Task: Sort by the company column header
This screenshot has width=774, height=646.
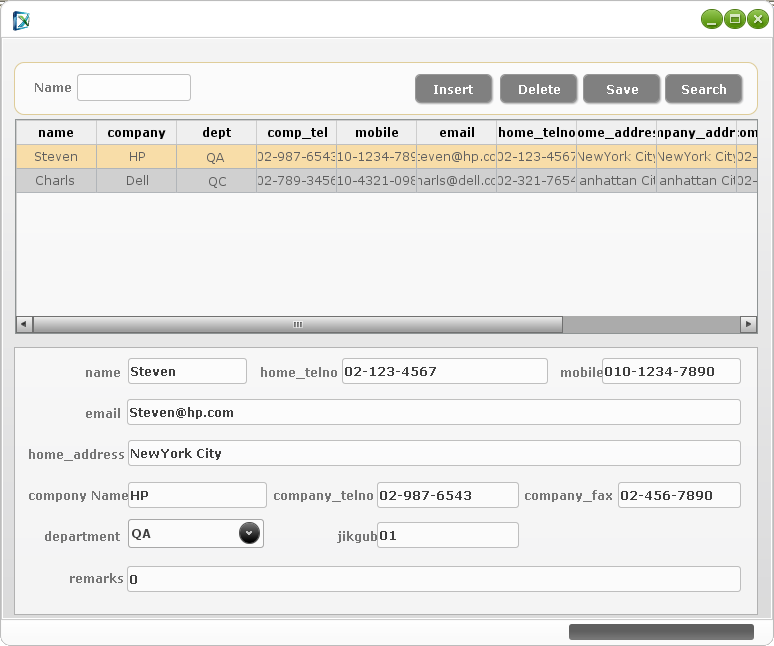Action: point(136,132)
